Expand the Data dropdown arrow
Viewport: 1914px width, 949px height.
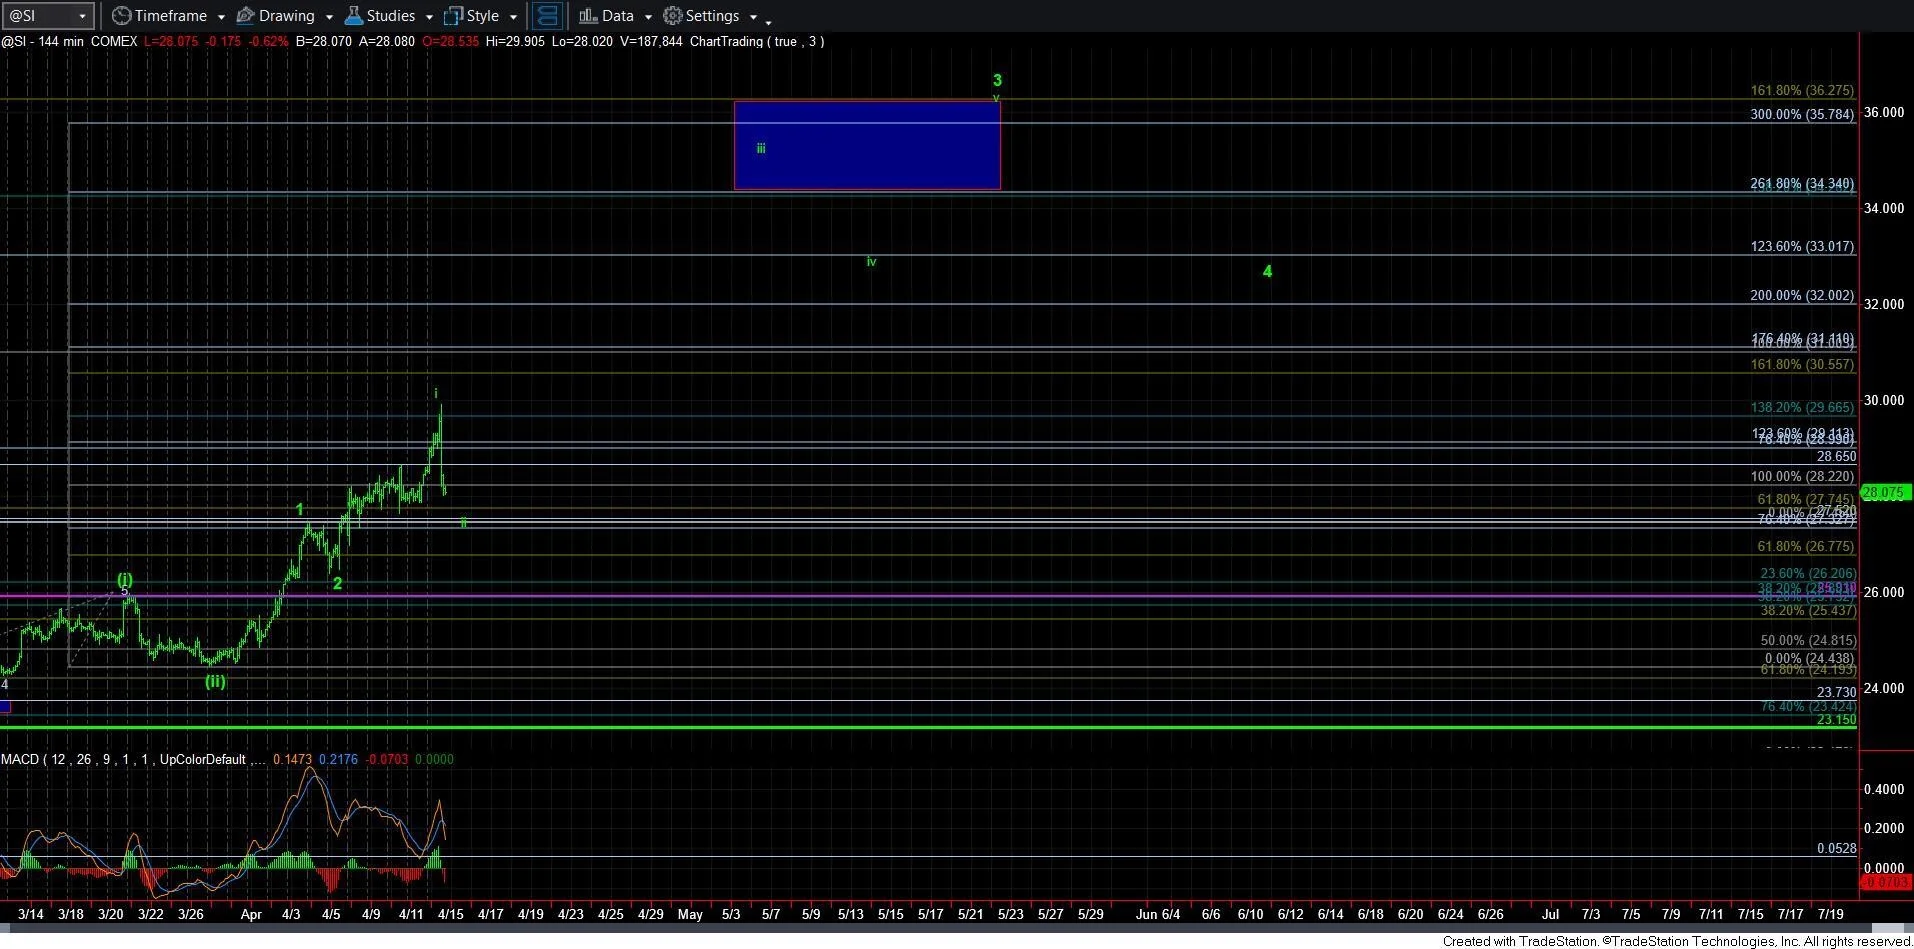648,17
